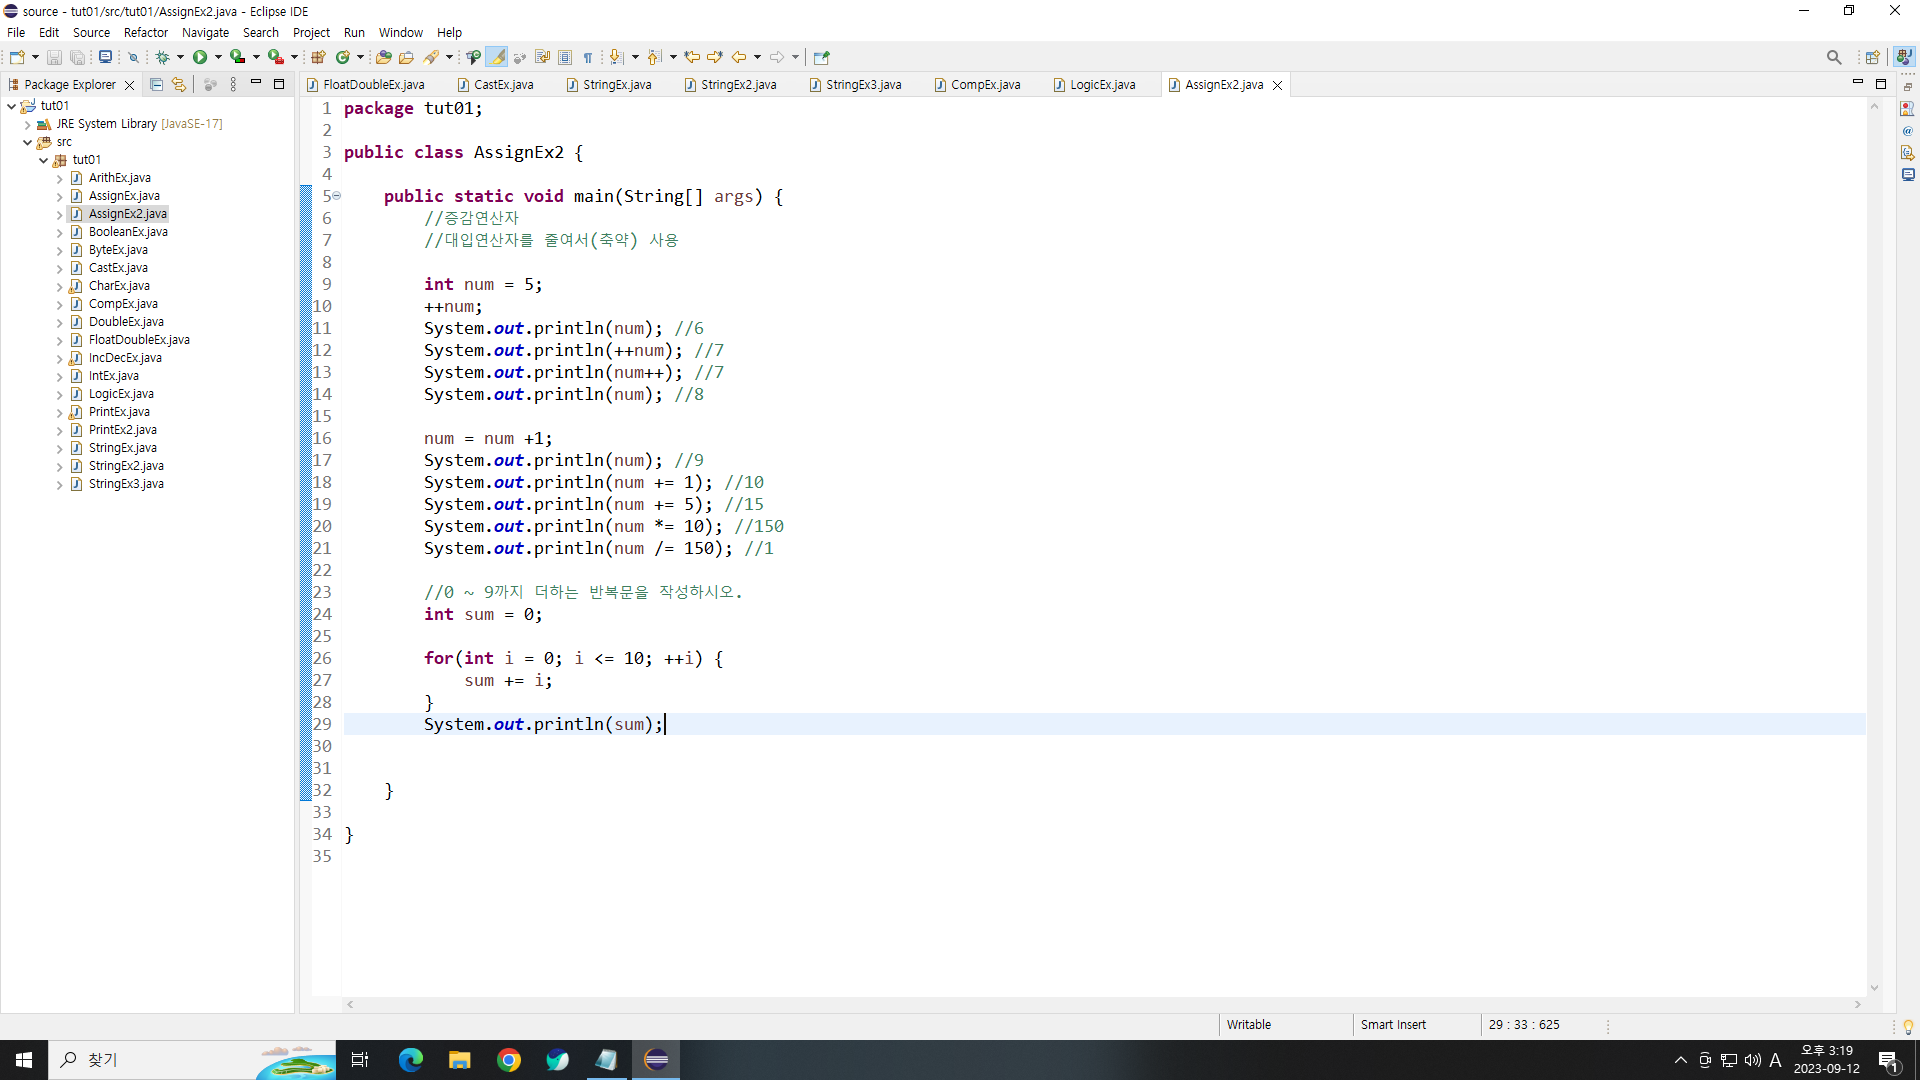Open the Refactor menu

point(145,32)
